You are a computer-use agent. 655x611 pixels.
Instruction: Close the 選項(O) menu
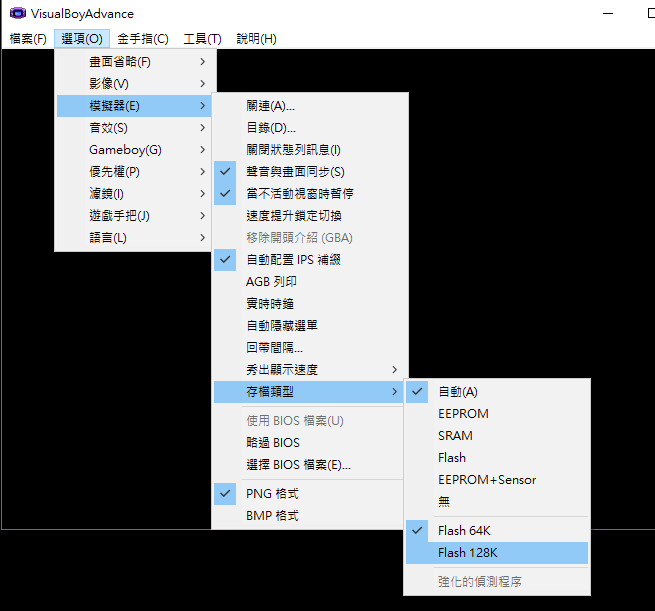82,39
